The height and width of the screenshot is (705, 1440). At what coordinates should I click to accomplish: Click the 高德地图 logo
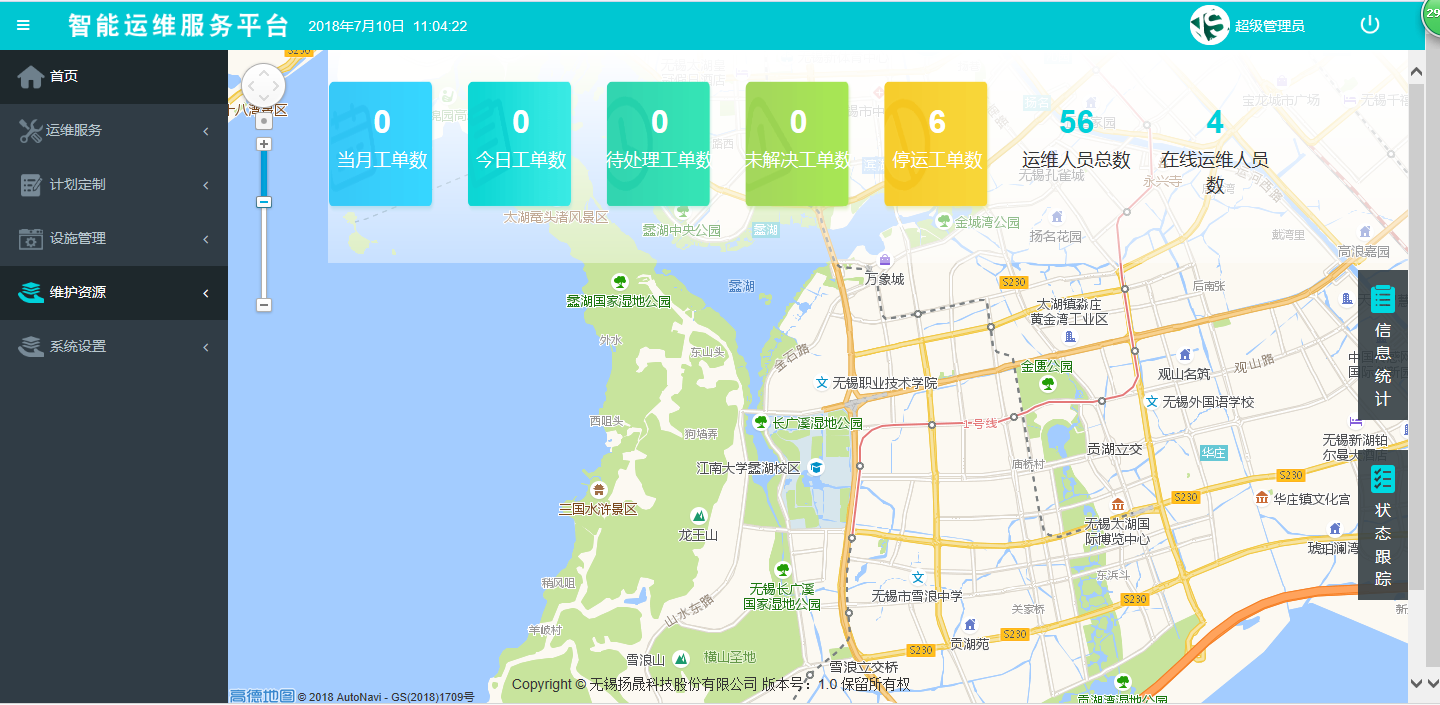[x=262, y=696]
